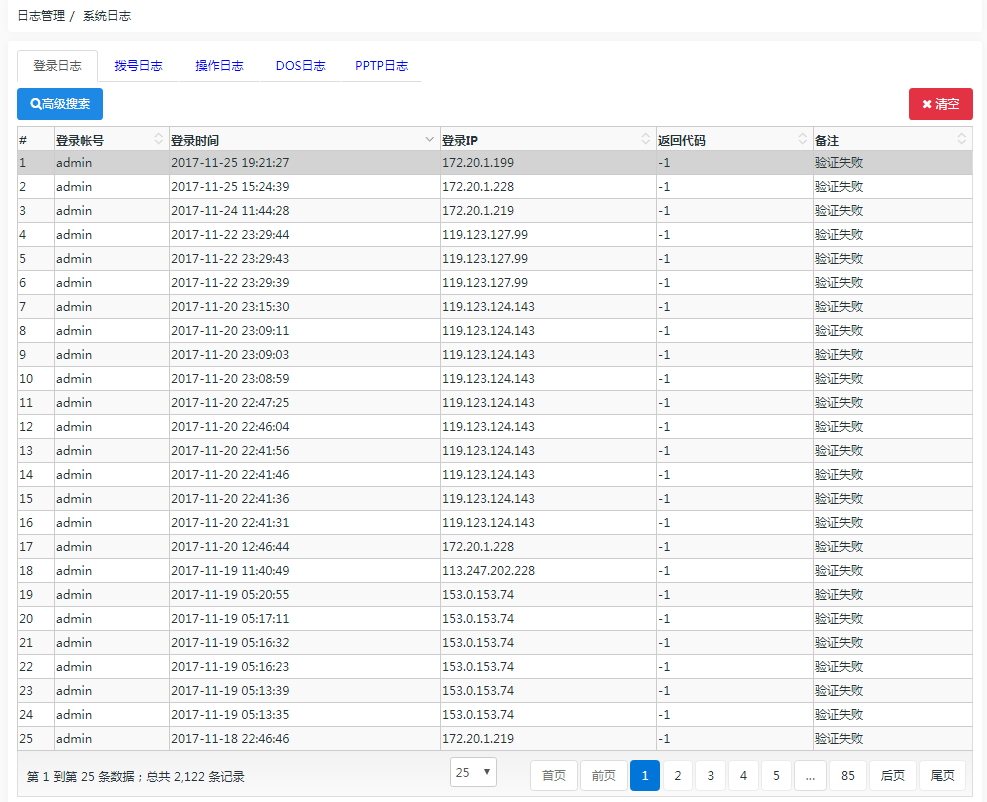Image resolution: width=987 pixels, height=802 pixels.
Task: Open the DOS日志 tab
Action: point(300,65)
